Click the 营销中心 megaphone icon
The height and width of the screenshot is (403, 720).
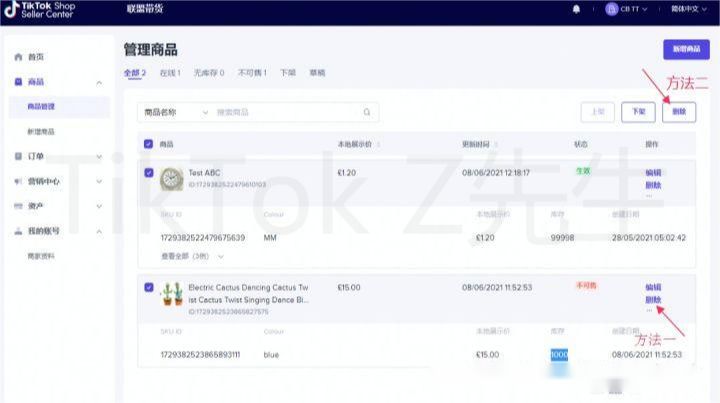click(x=18, y=181)
